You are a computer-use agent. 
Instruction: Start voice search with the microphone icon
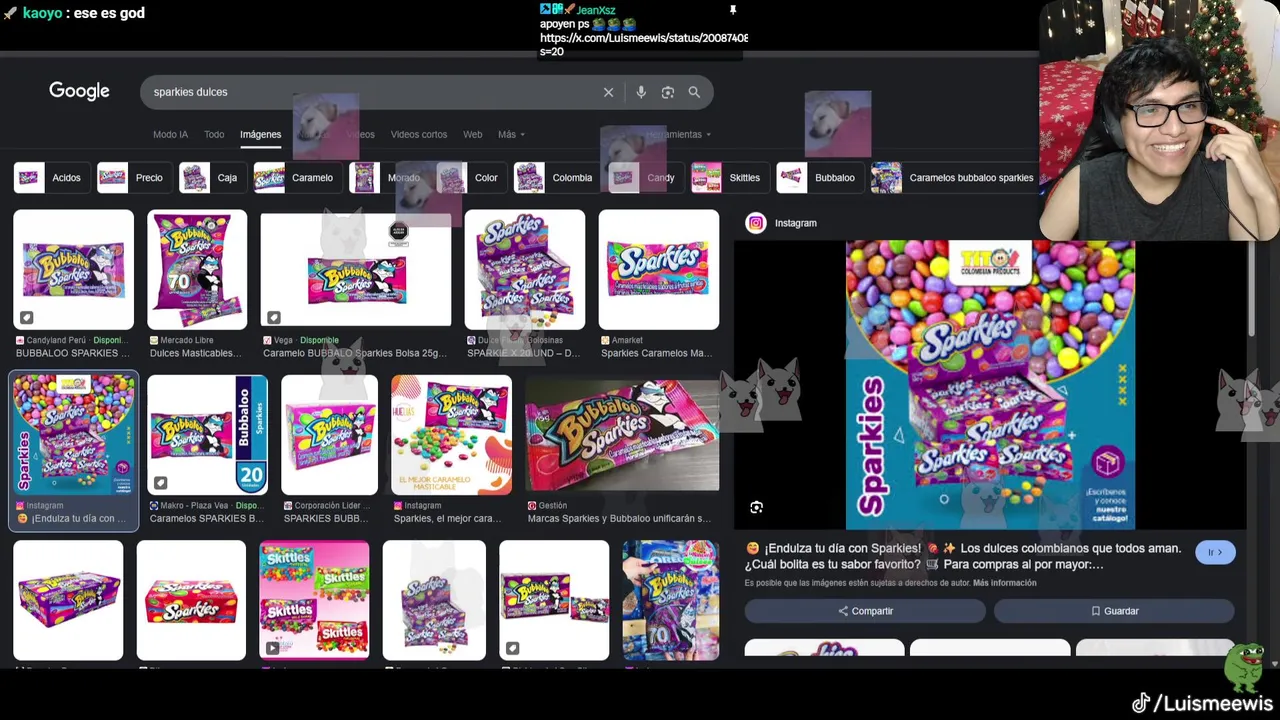click(x=641, y=92)
